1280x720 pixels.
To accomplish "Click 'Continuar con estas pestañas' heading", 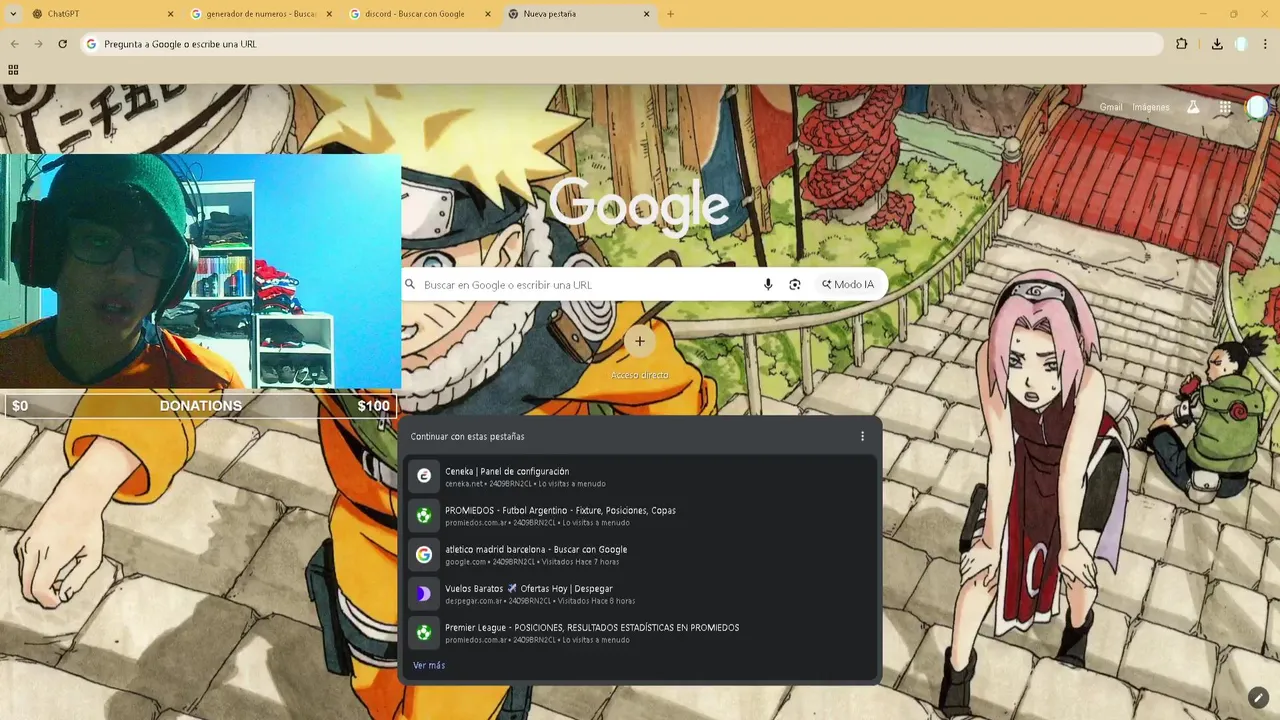I will point(467,436).
